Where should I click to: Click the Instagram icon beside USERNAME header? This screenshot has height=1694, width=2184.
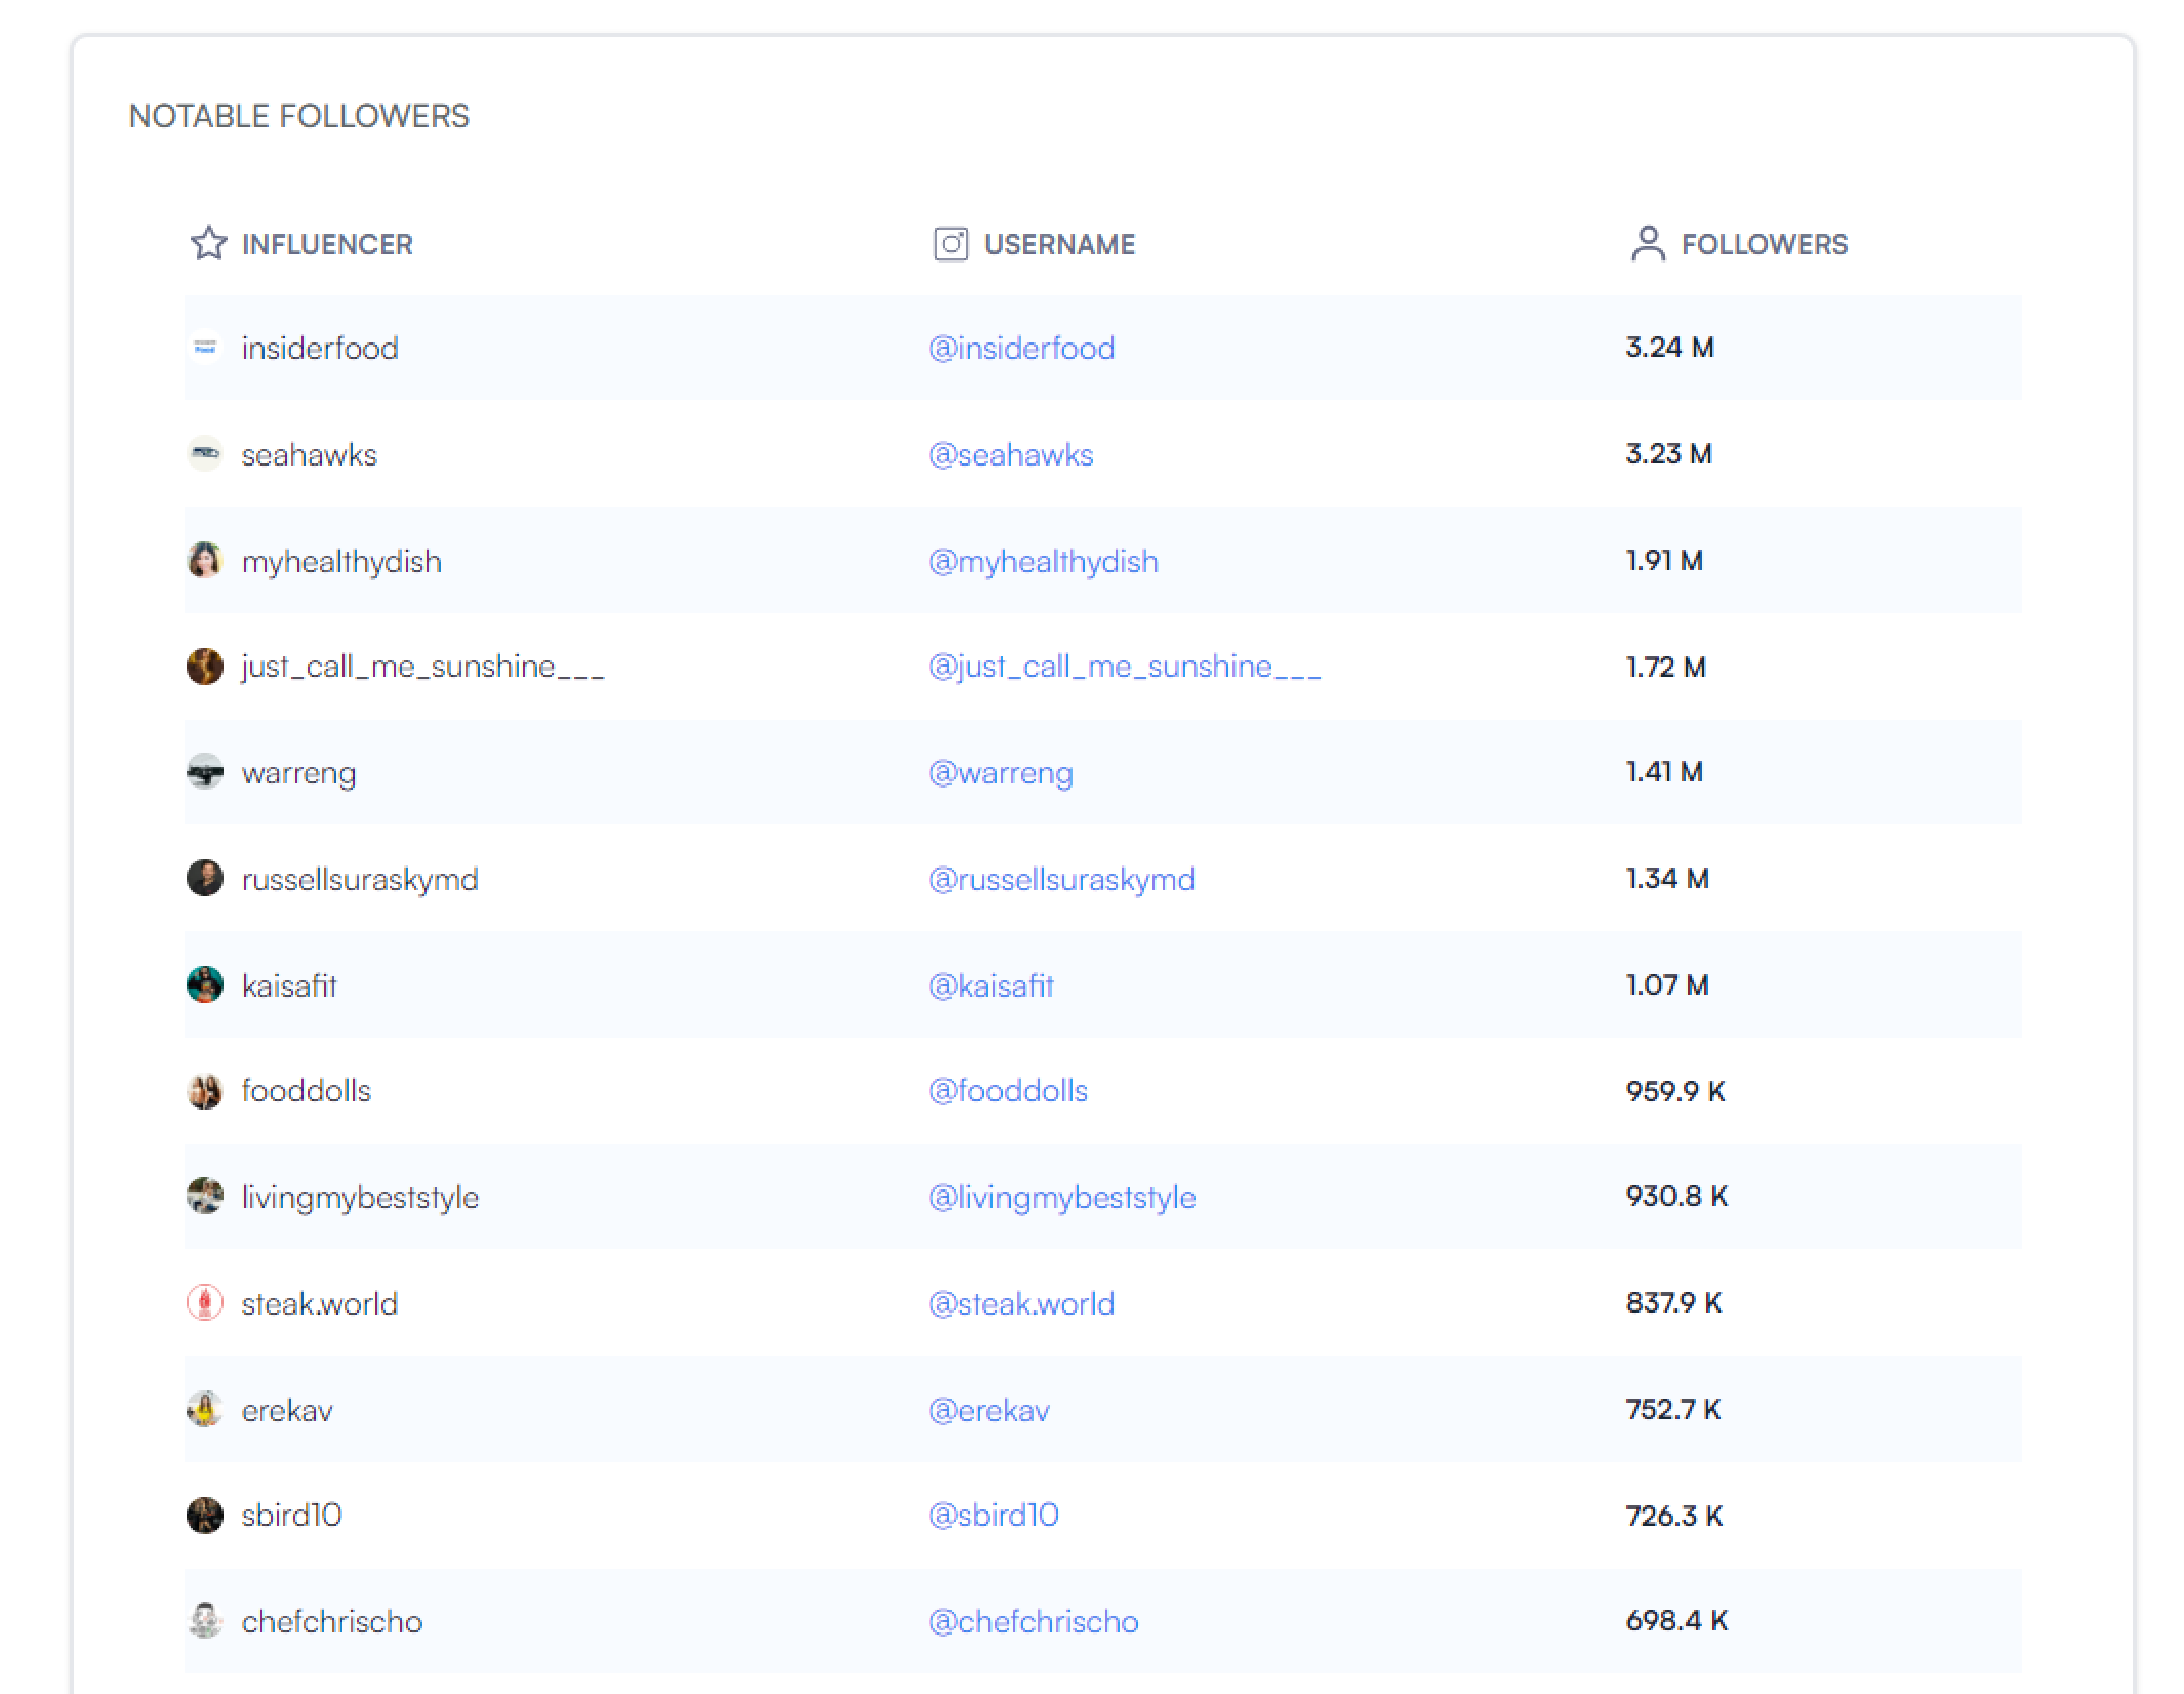coord(950,243)
